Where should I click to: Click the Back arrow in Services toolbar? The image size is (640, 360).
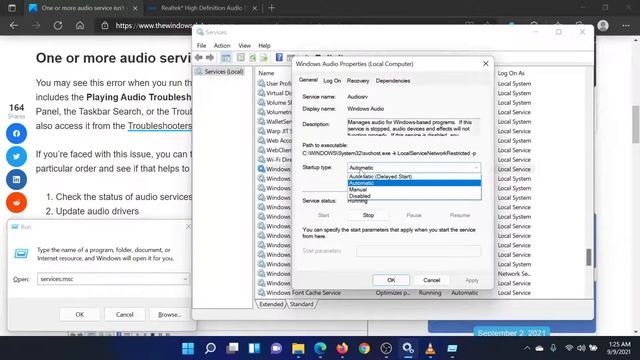tap(199, 58)
